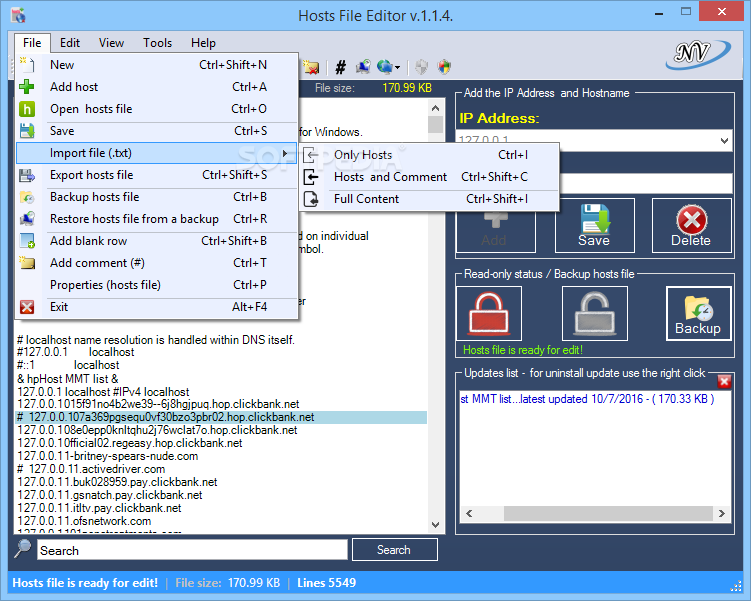The width and height of the screenshot is (751, 601).
Task: Open the File menu
Action: click(x=32, y=43)
